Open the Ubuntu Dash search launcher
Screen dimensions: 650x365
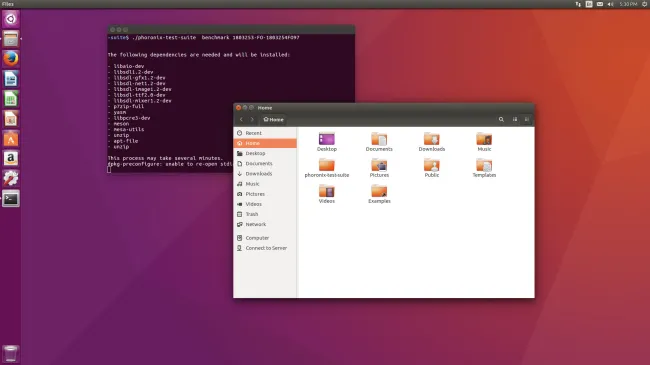point(11,19)
